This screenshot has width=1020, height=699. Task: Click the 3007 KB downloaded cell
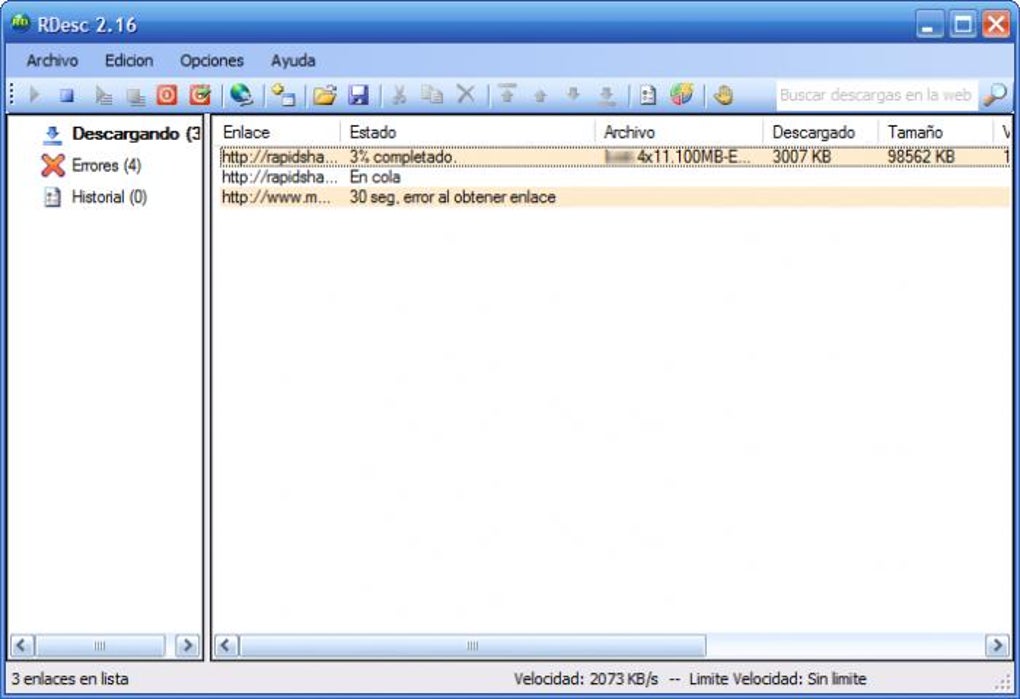pyautogui.click(x=801, y=157)
